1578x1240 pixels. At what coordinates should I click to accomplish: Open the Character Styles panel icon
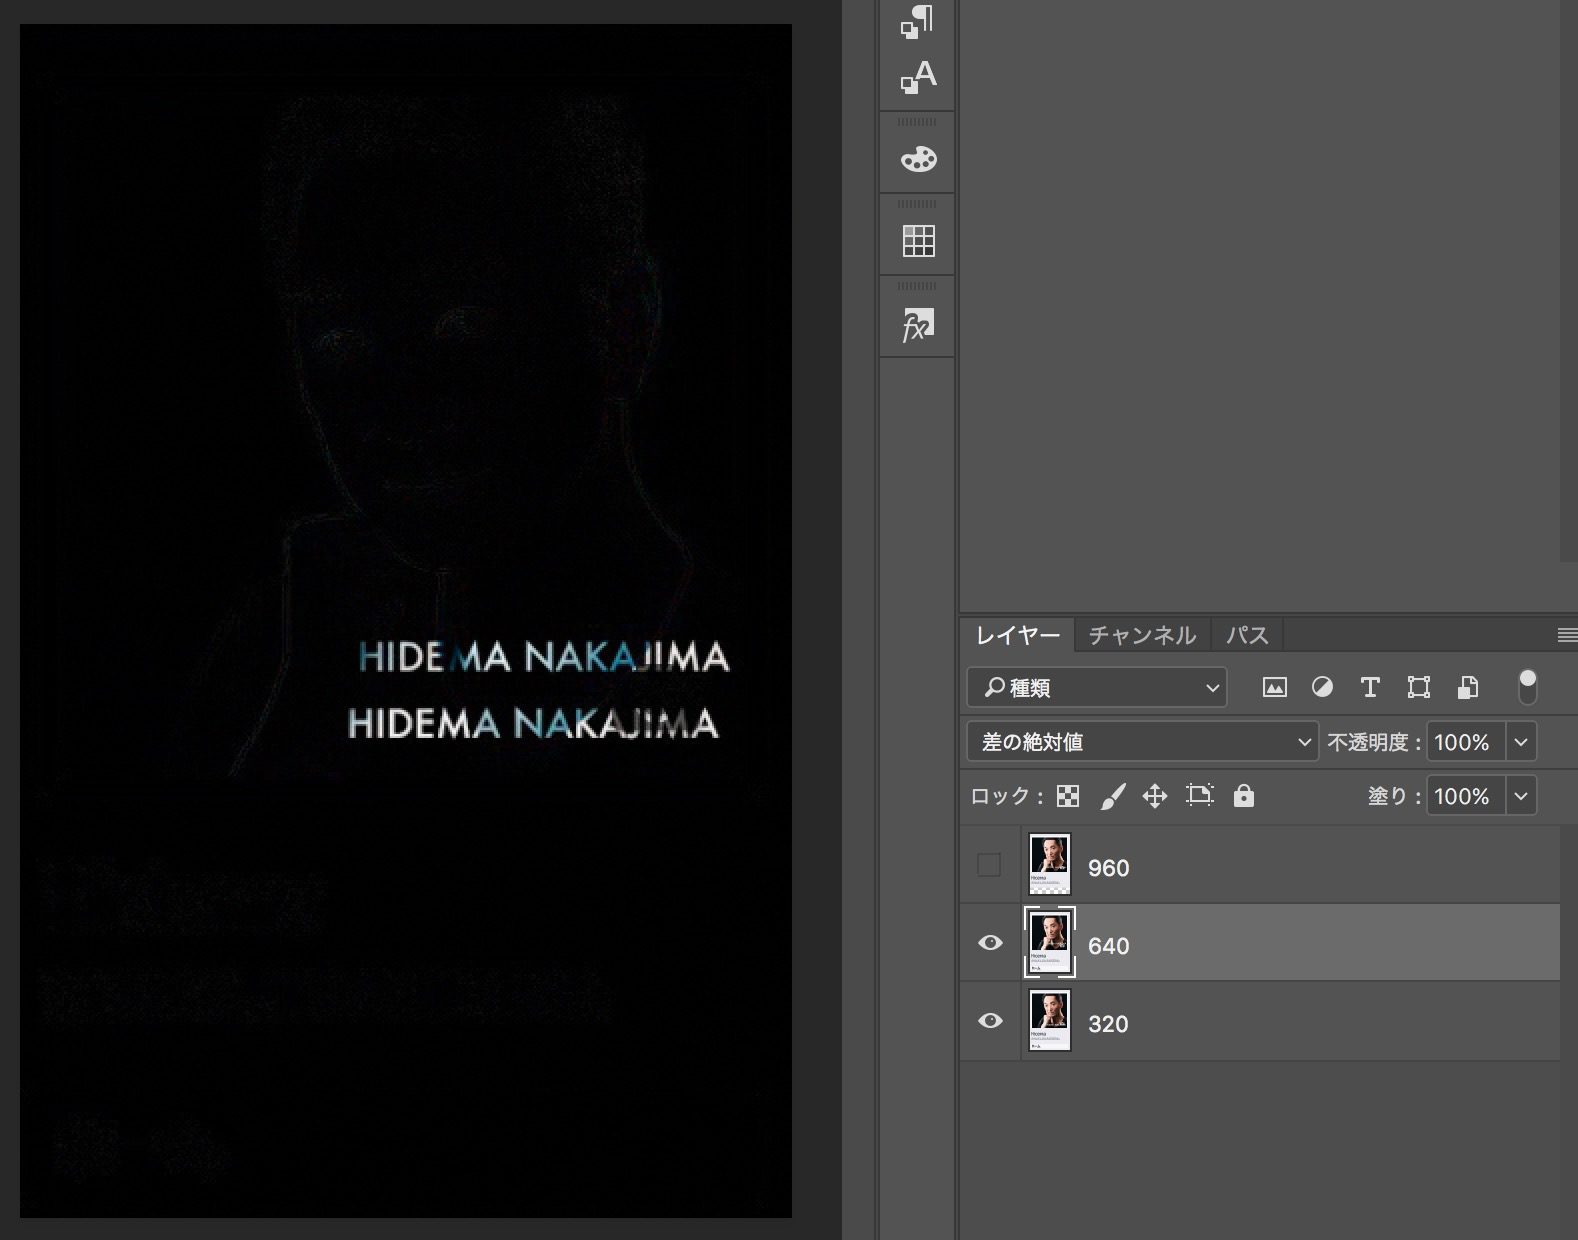[x=917, y=77]
